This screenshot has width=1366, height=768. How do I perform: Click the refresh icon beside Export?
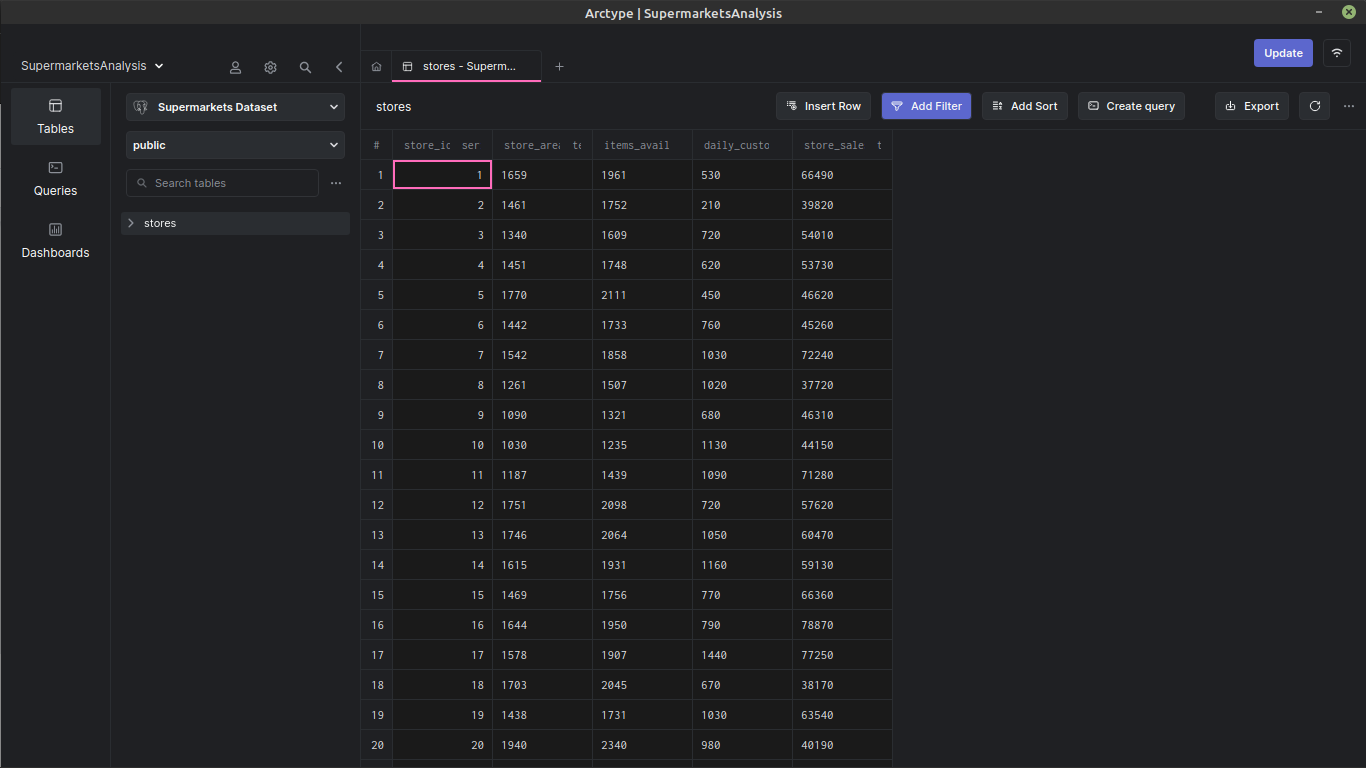click(1314, 106)
